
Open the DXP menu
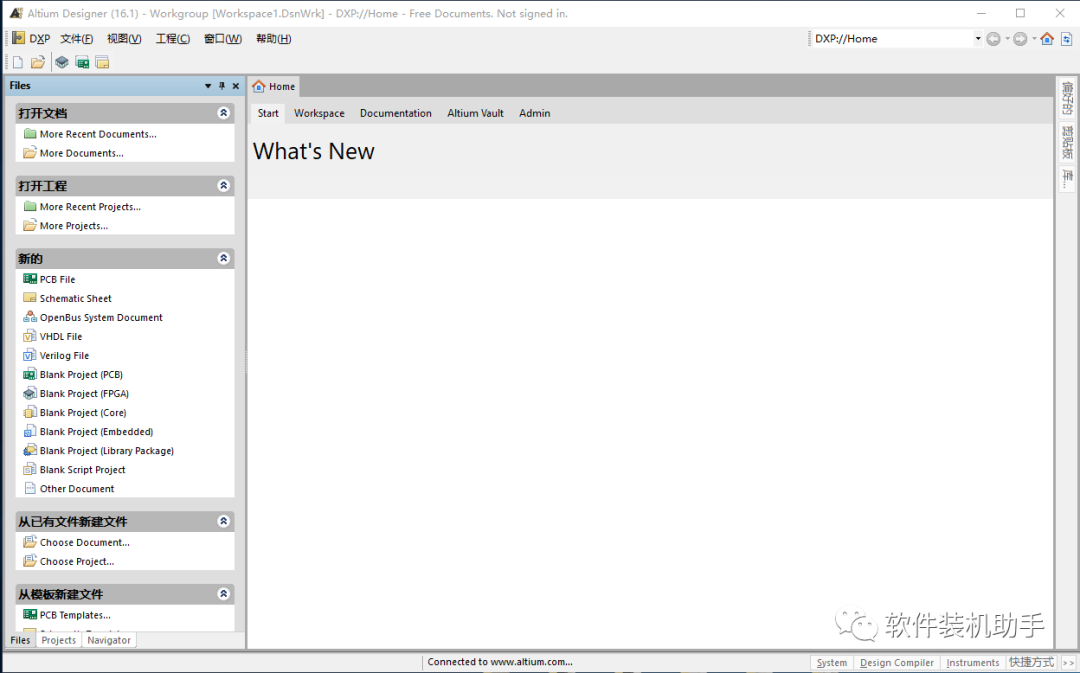coord(39,39)
